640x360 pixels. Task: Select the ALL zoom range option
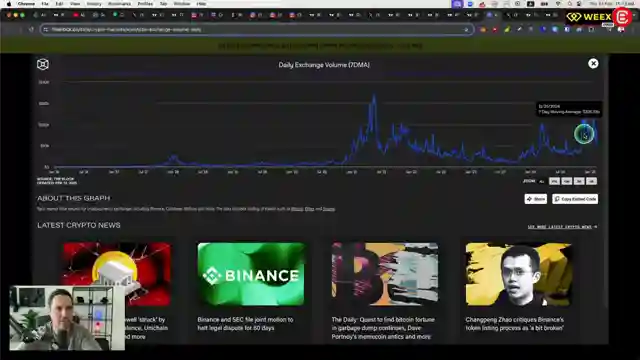[542, 181]
